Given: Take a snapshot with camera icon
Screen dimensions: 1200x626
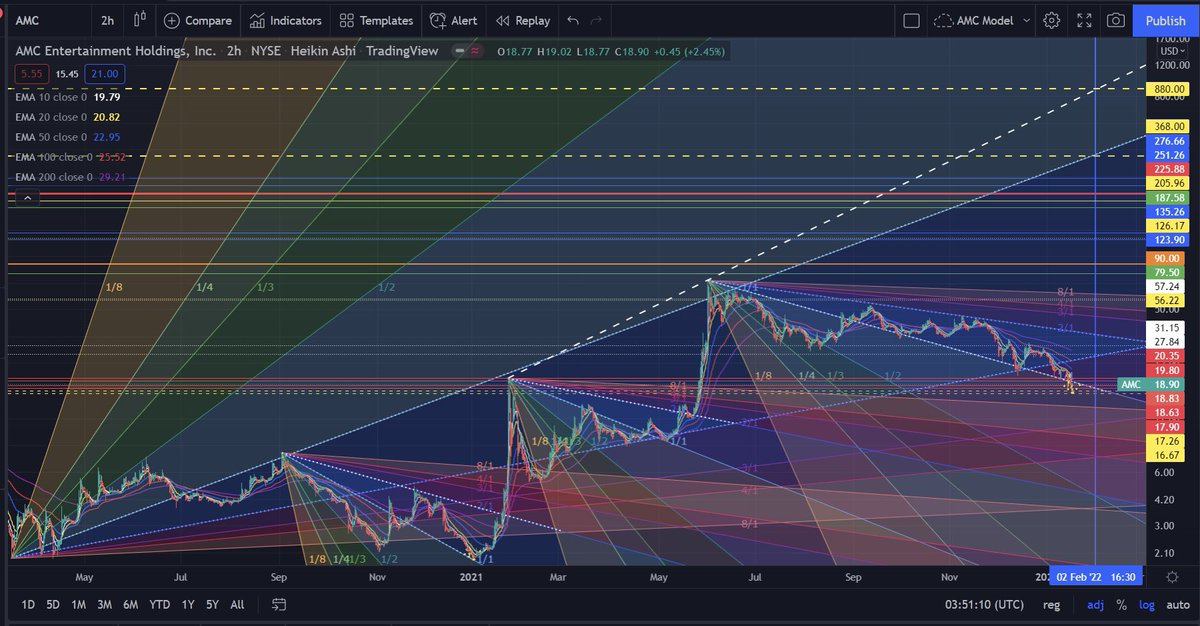Looking at the screenshot, I should (1115, 20).
